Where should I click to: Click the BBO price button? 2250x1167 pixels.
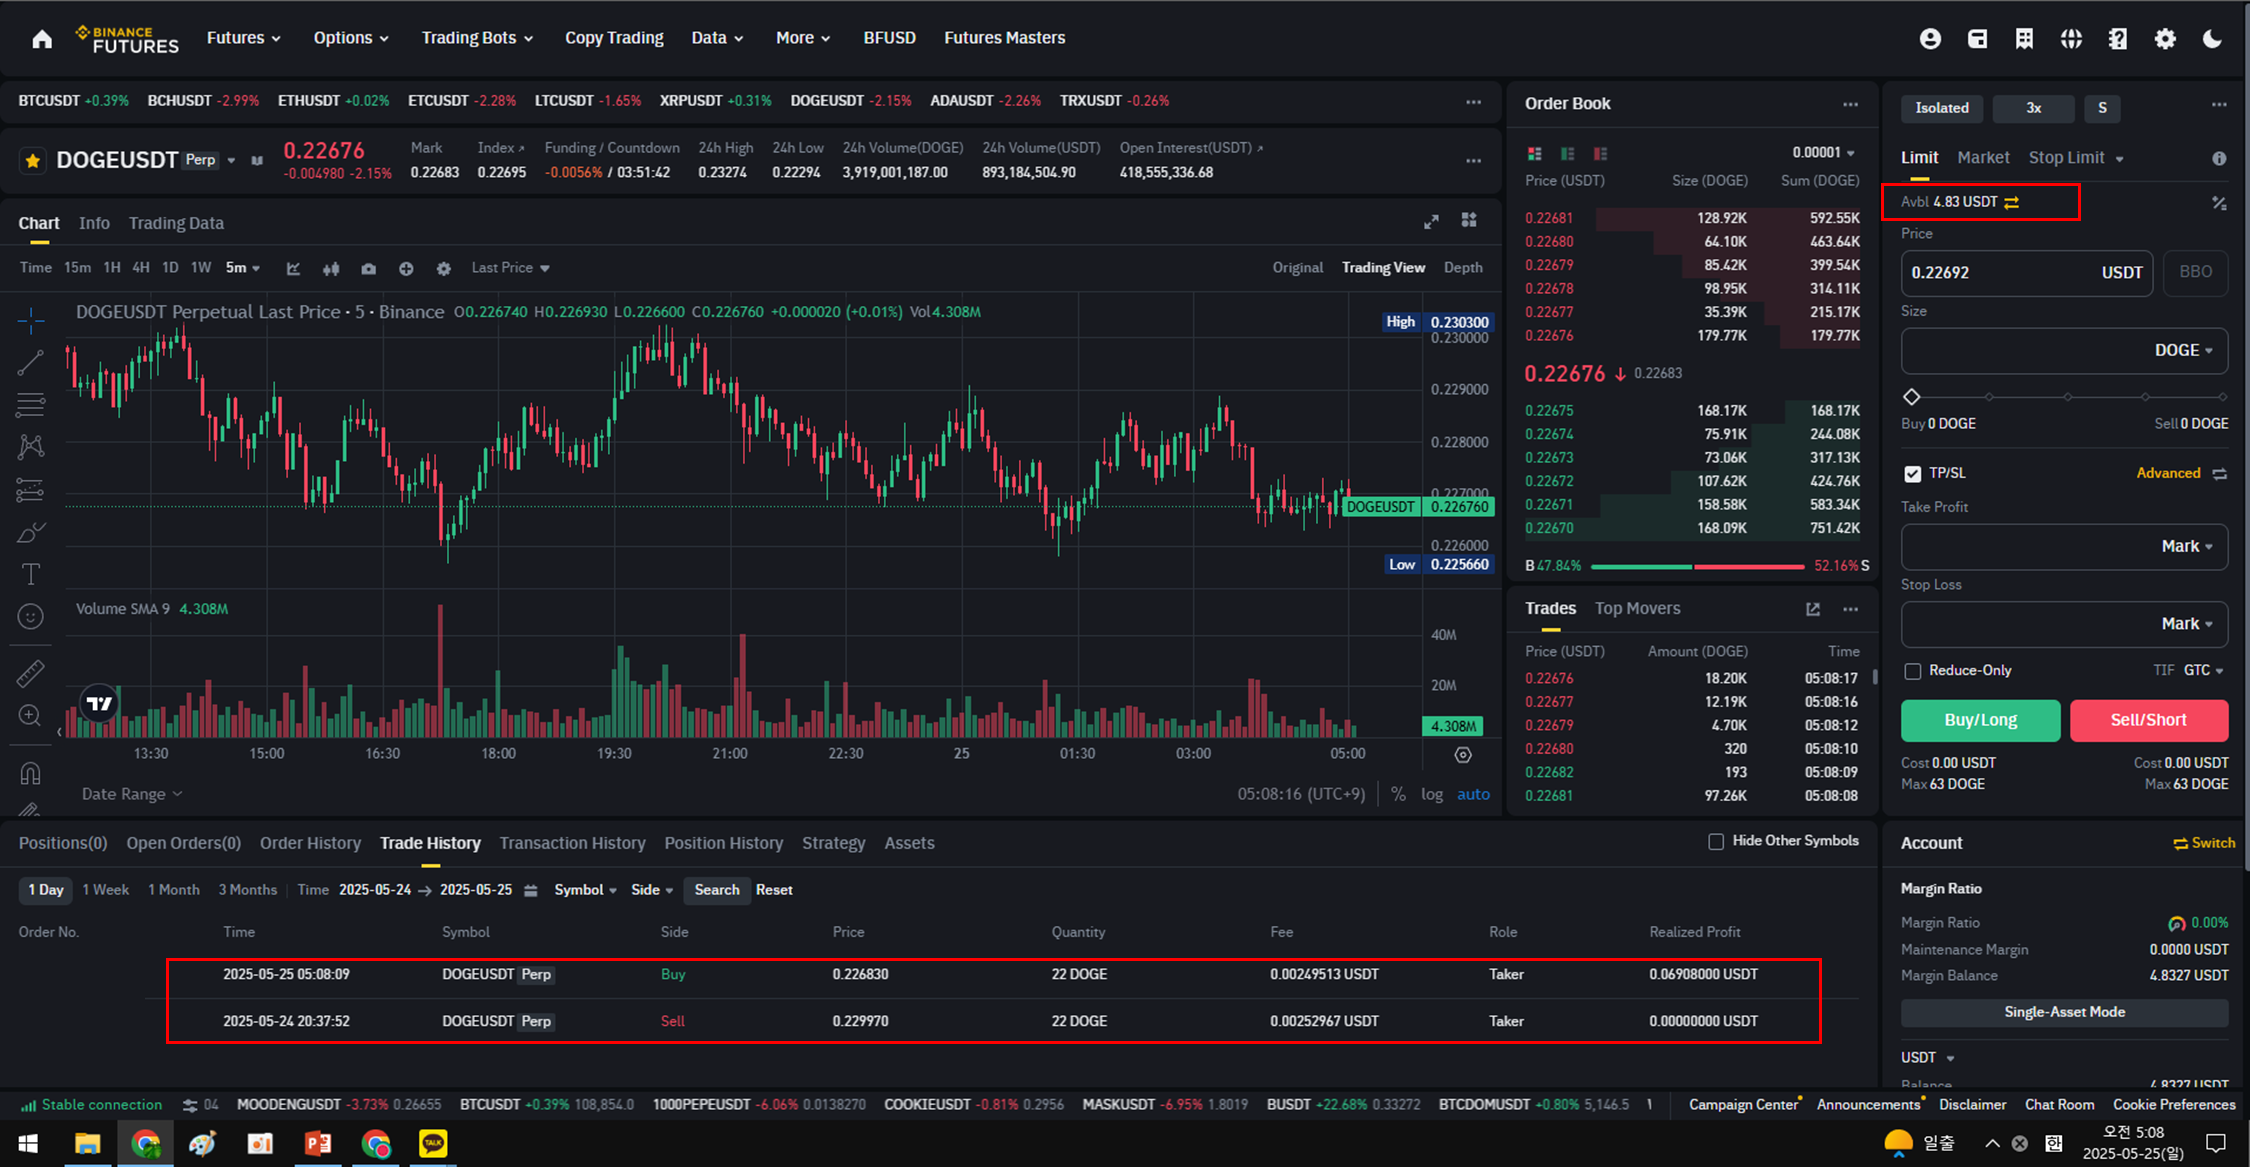(2195, 272)
